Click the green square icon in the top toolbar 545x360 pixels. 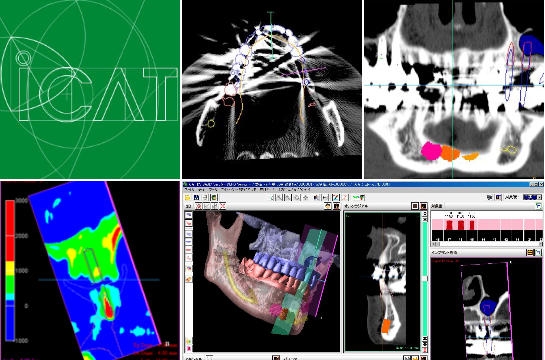click(214, 198)
